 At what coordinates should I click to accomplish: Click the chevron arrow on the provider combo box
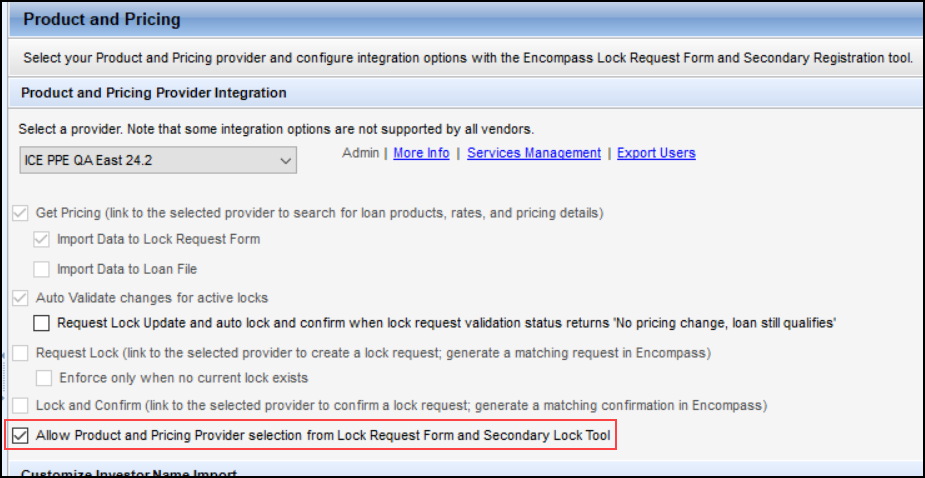pyautogui.click(x=286, y=161)
